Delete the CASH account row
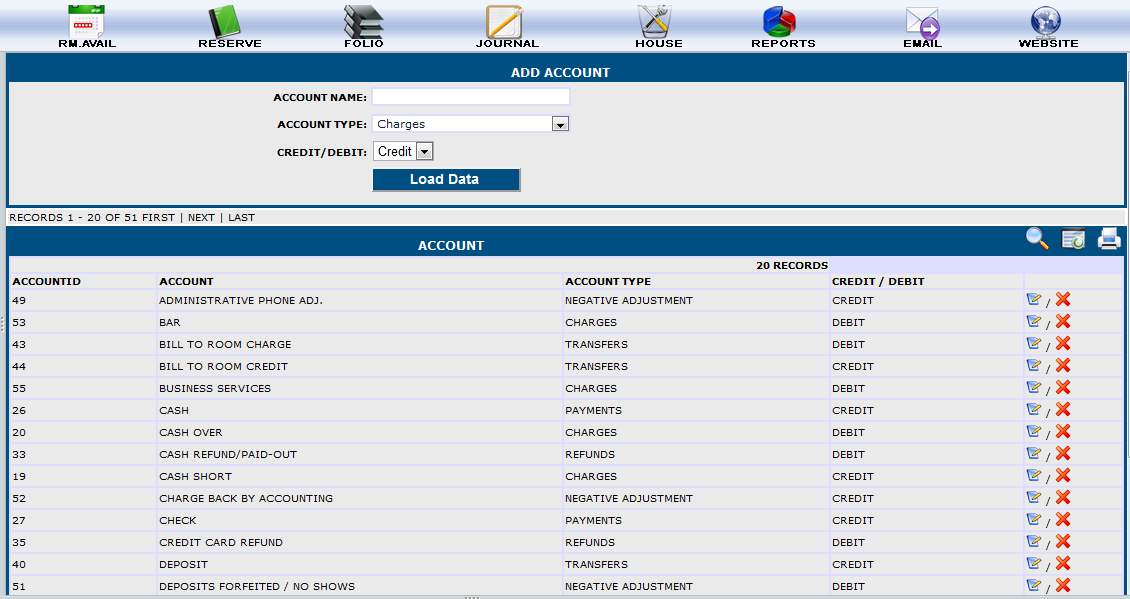This screenshot has width=1130, height=599. pos(1063,409)
